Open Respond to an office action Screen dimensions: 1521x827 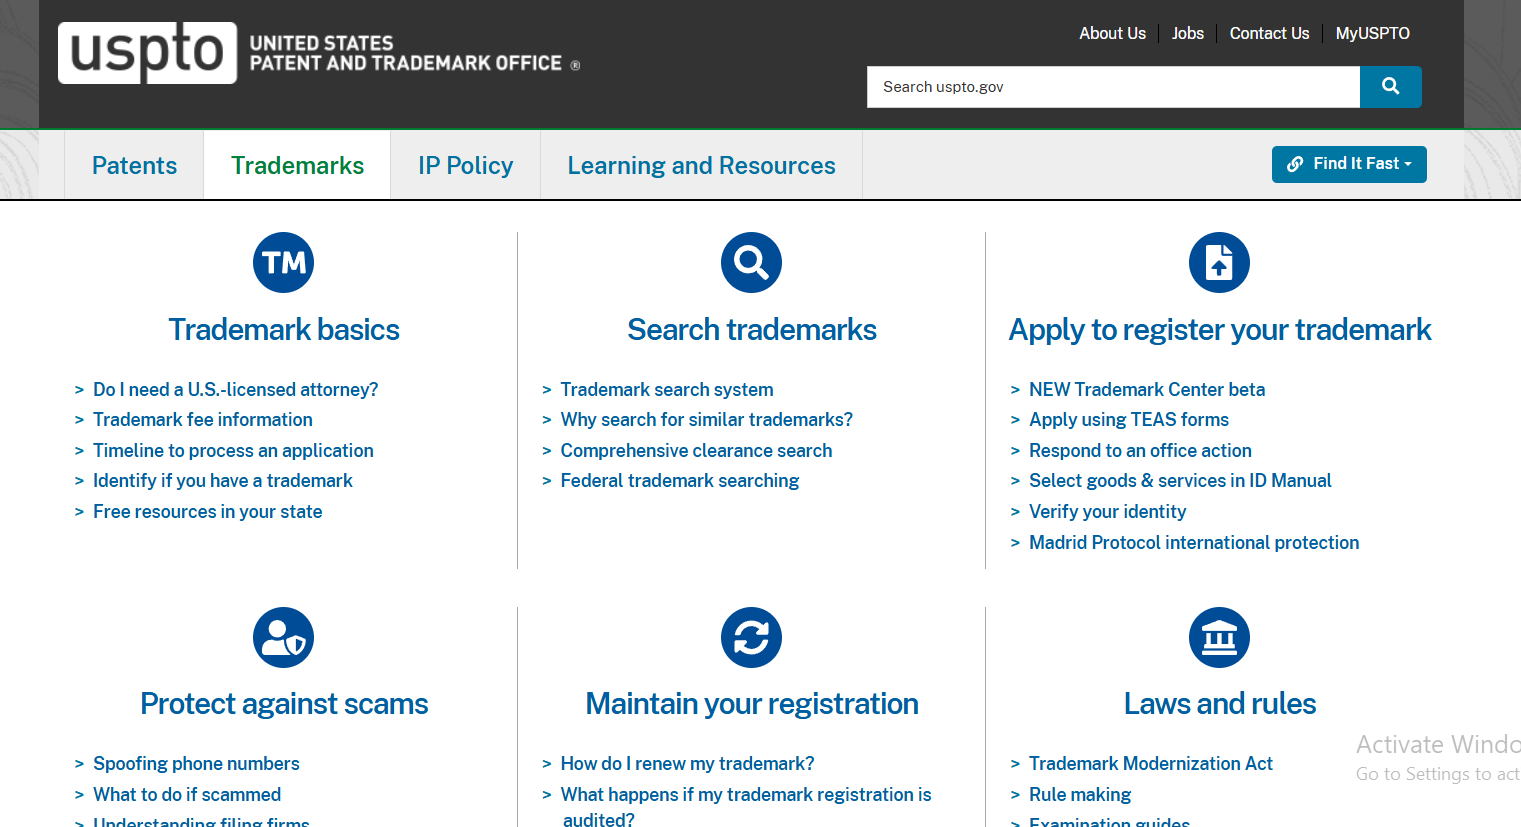[x=1140, y=451]
